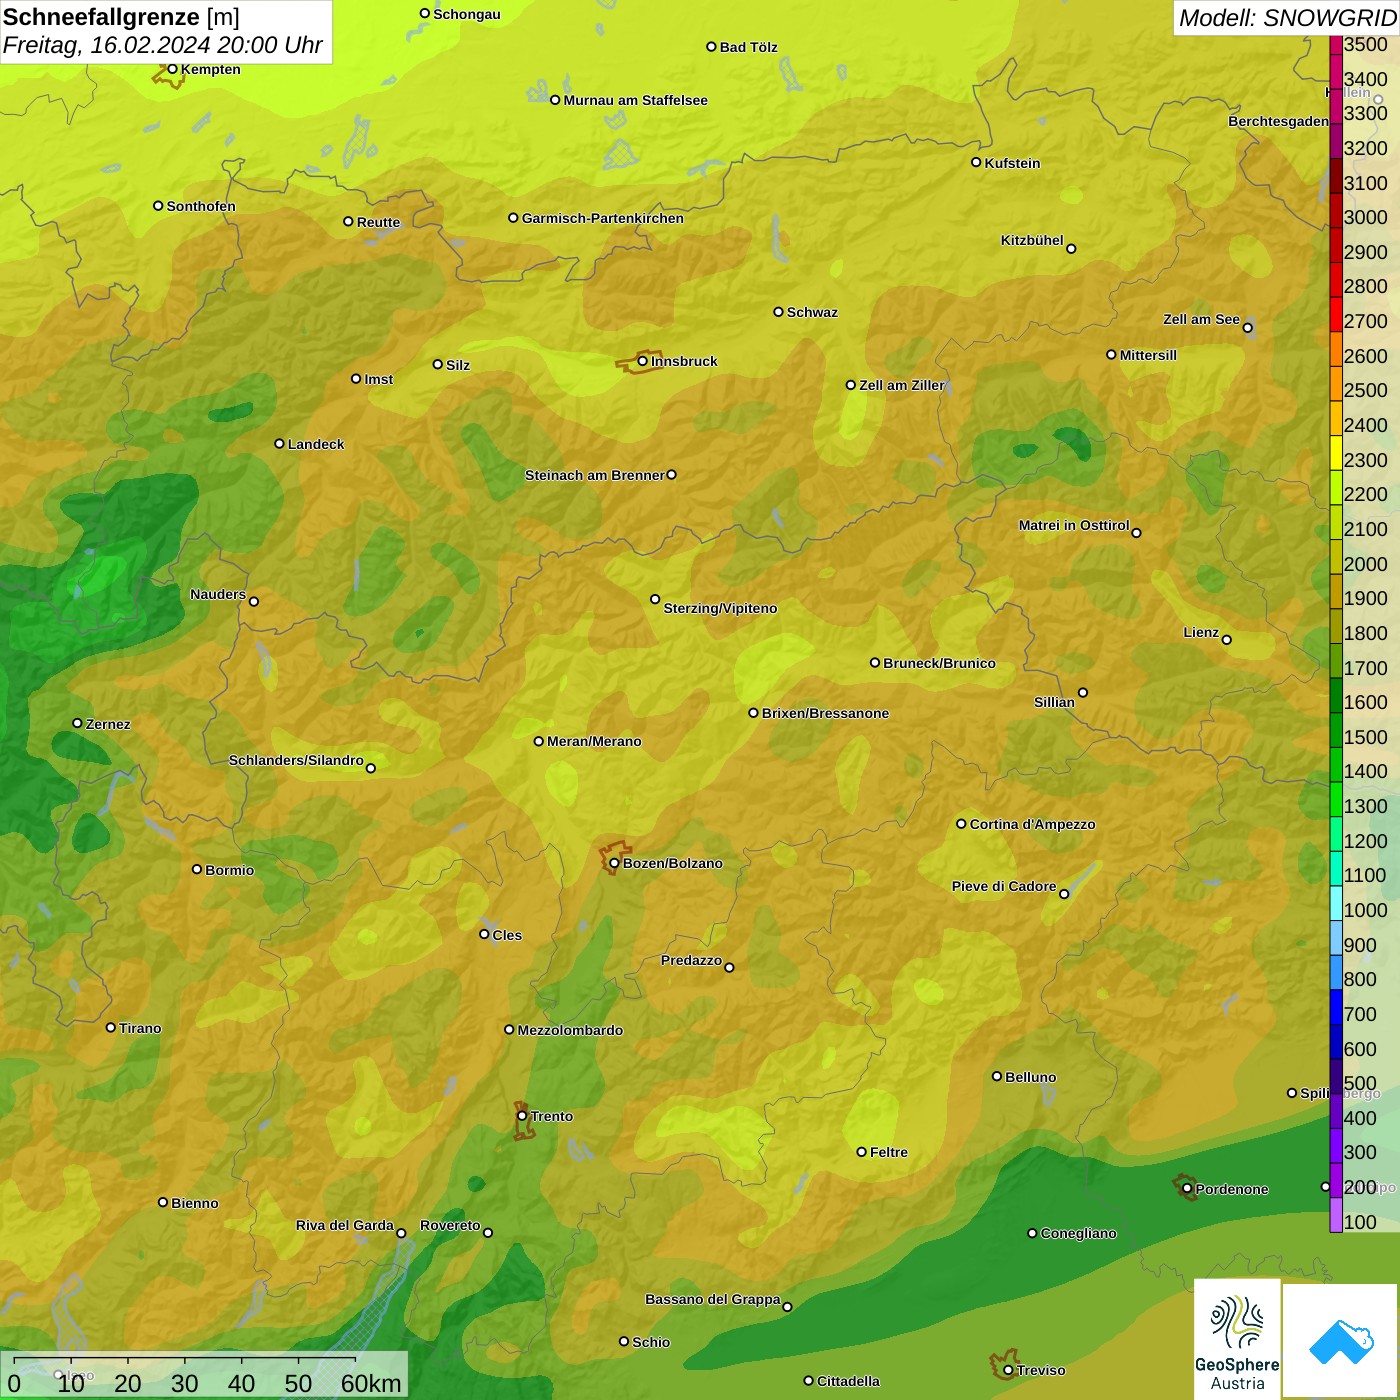Click the 30 scale bar tick label
The image size is (1400, 1400).
click(184, 1383)
